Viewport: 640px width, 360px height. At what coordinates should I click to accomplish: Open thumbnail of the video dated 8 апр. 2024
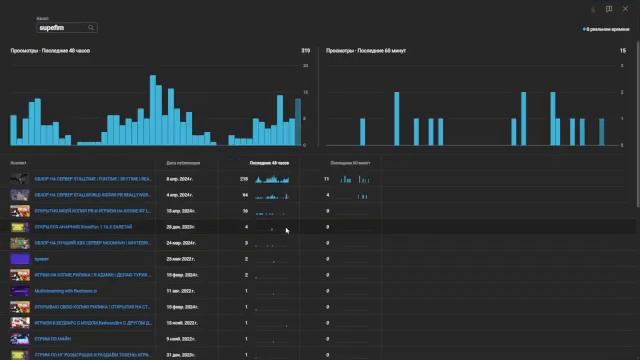(x=20, y=179)
